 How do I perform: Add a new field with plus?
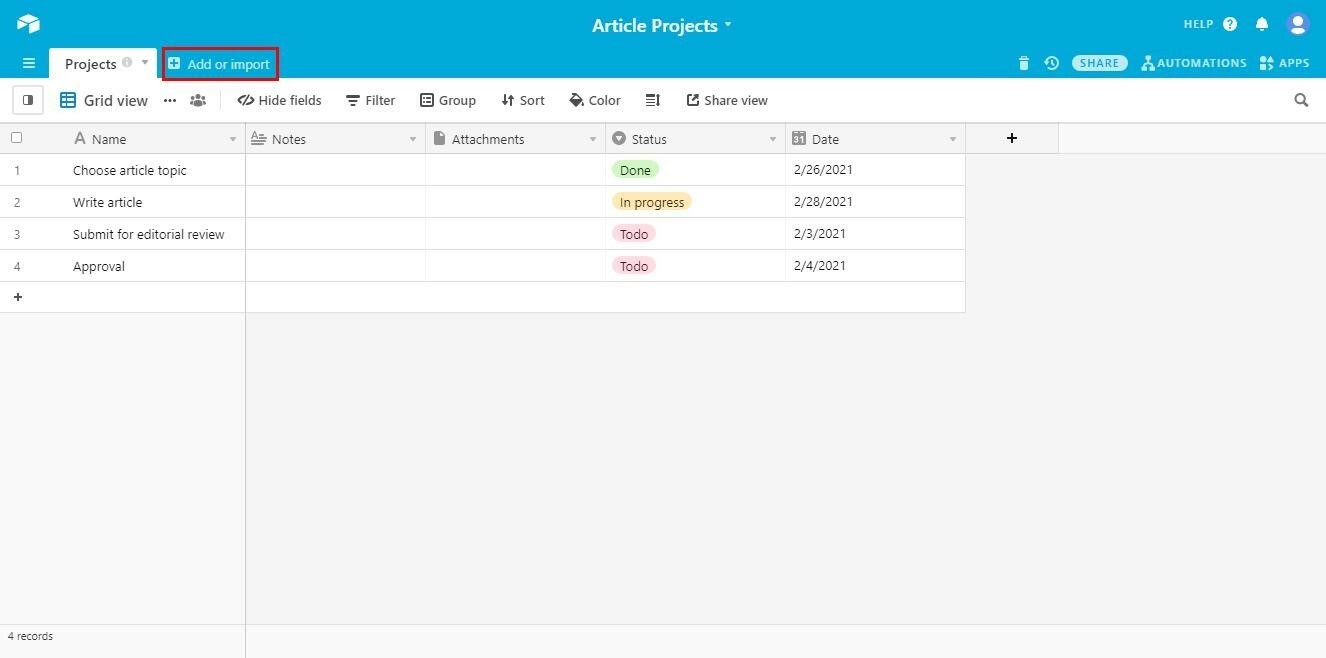[1012, 138]
